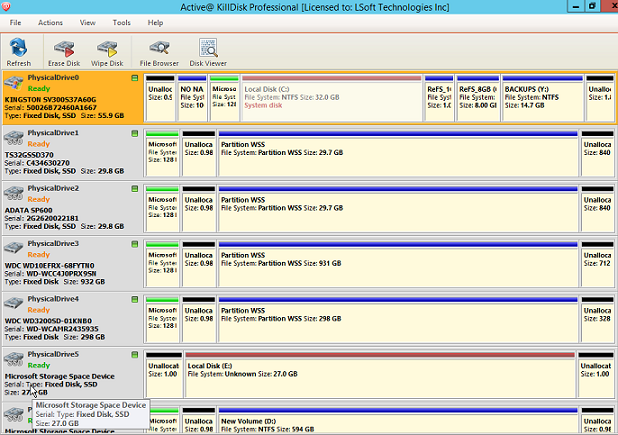Click the WDC WD3200SD-01KNB0 drive name
Screen dimensions: 618x435
[48, 321]
